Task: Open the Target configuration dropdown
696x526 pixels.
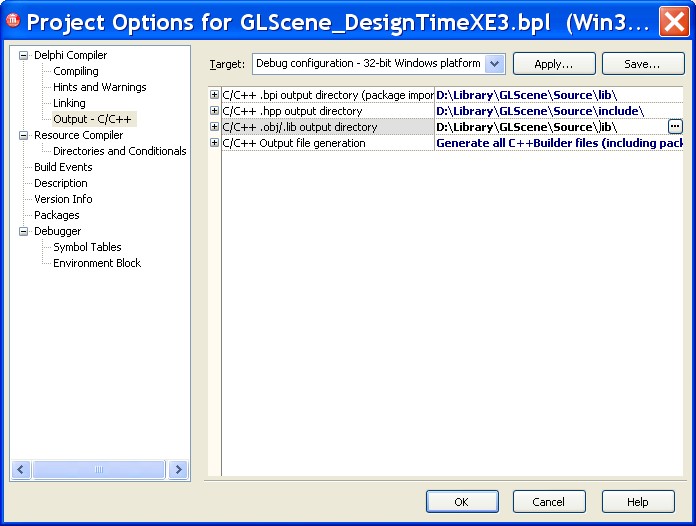Action: (x=494, y=64)
